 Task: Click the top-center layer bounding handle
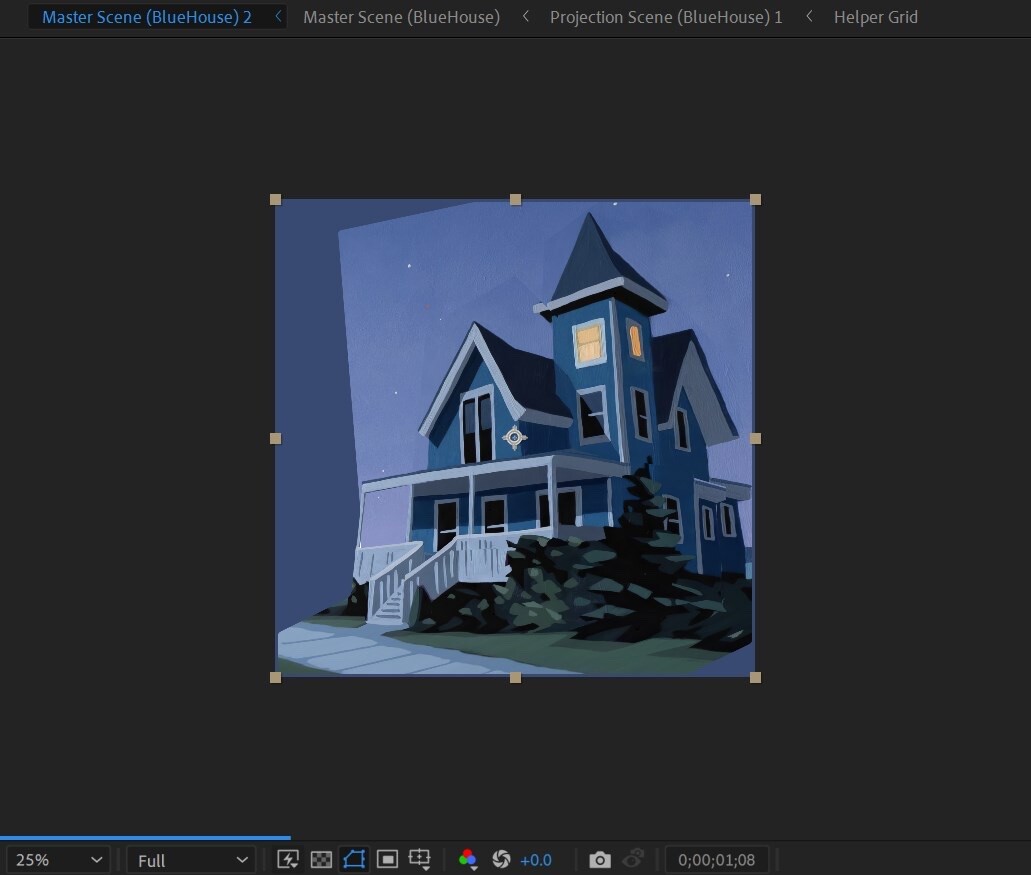pyautogui.click(x=516, y=199)
